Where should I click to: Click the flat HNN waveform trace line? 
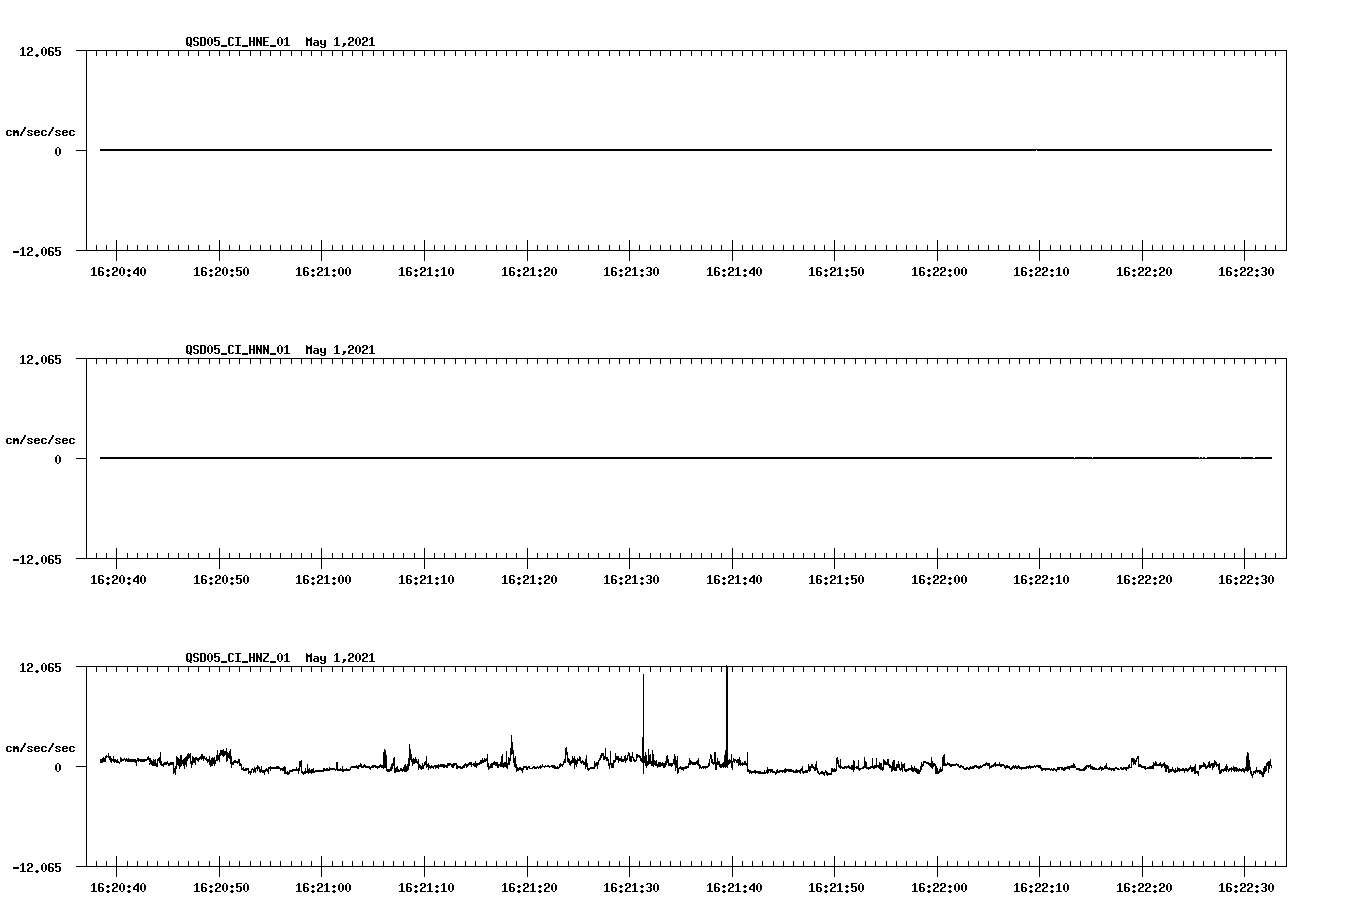600,458
